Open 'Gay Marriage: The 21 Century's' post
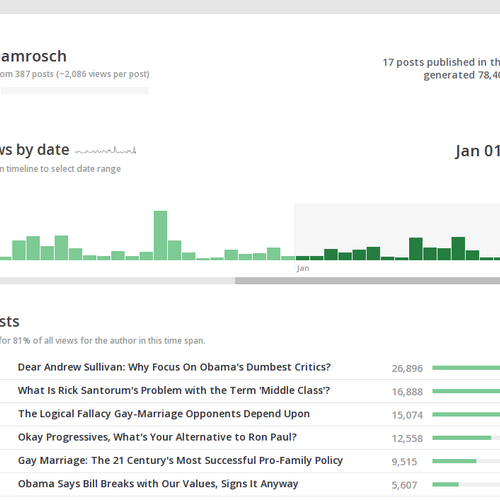 point(180,460)
